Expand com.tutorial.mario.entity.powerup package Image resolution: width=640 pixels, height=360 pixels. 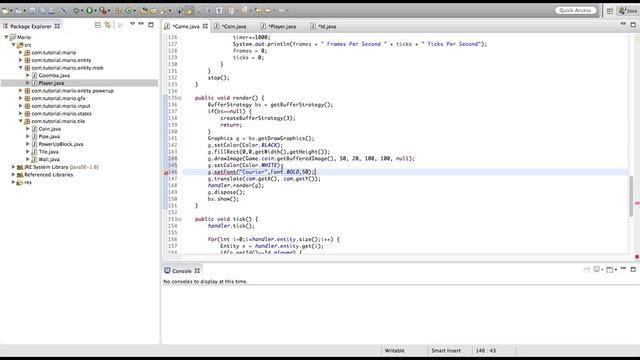click(x=21, y=91)
